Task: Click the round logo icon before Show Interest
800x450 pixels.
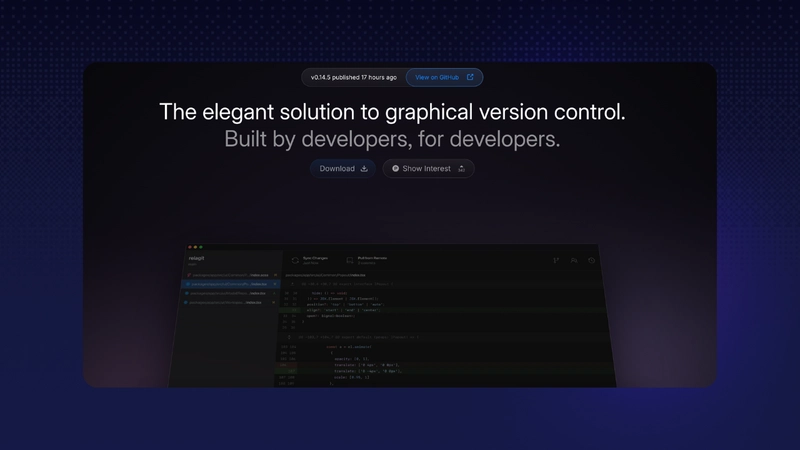Action: coord(396,169)
